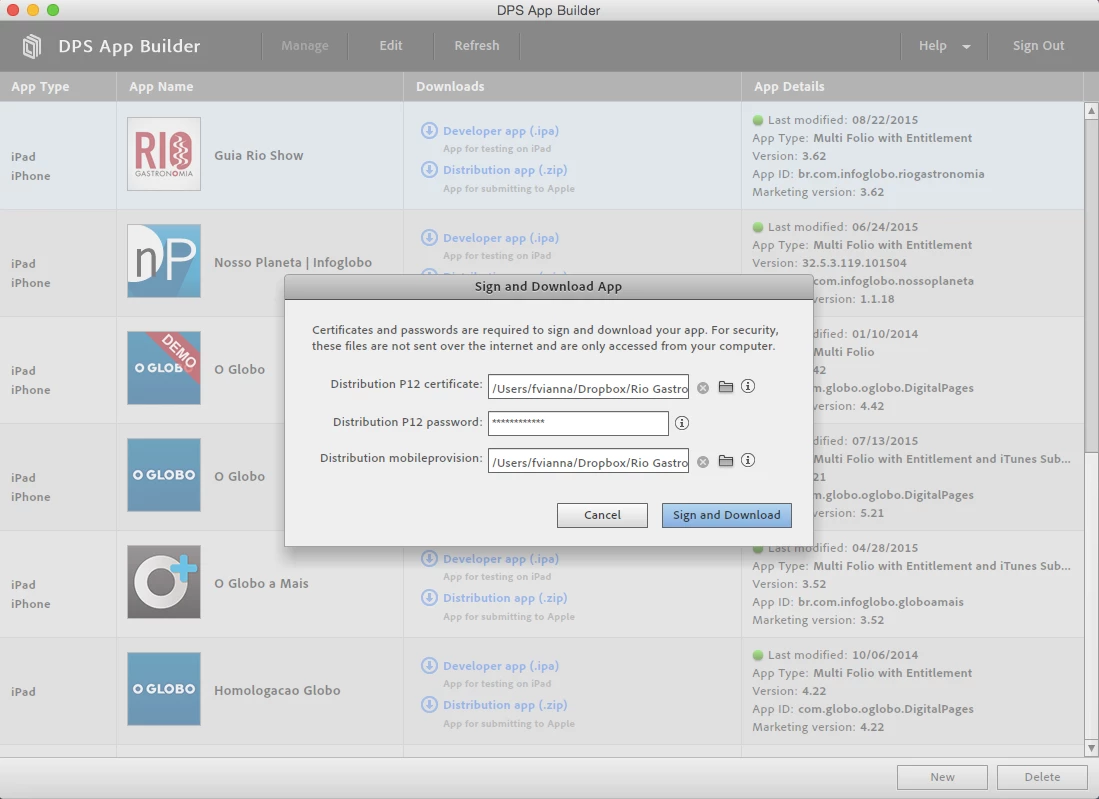This screenshot has width=1099, height=799.
Task: Click O Globo a Mais developer download icon
Action: 429,559
